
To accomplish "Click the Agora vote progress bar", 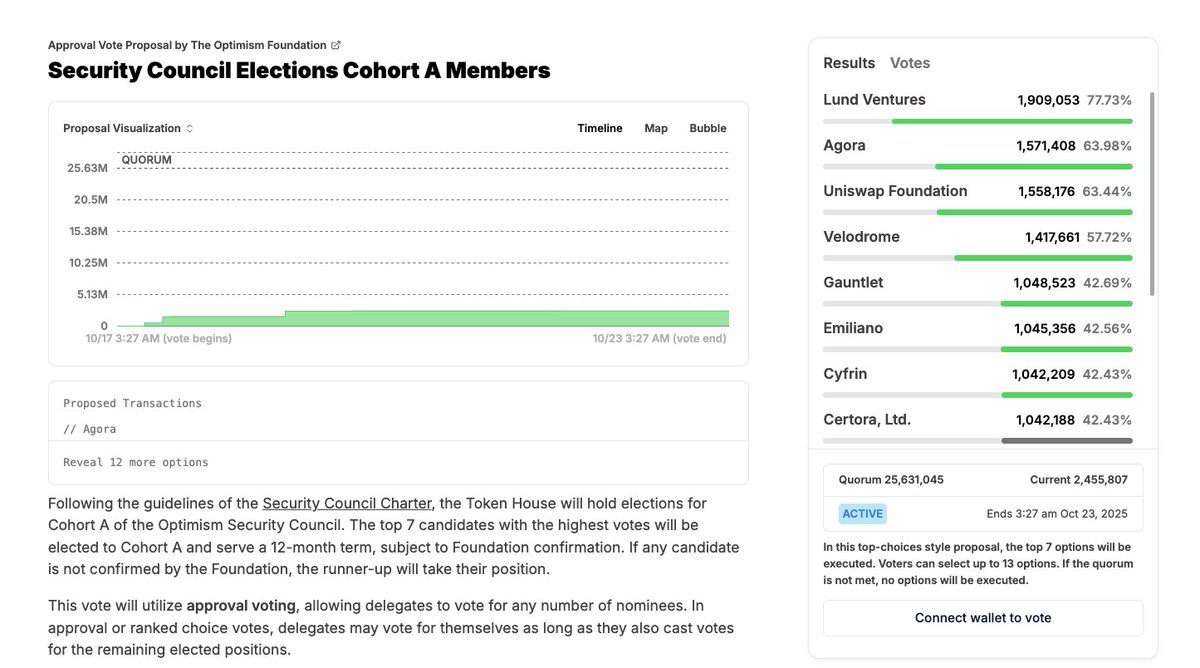I will tap(978, 166).
